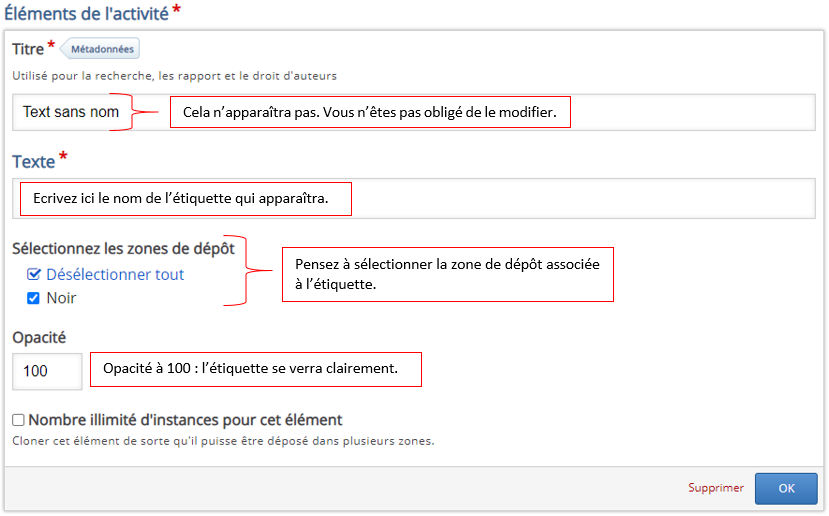
Task: Click the Sélectionnez les zones de dépôt label
Action: (x=123, y=249)
